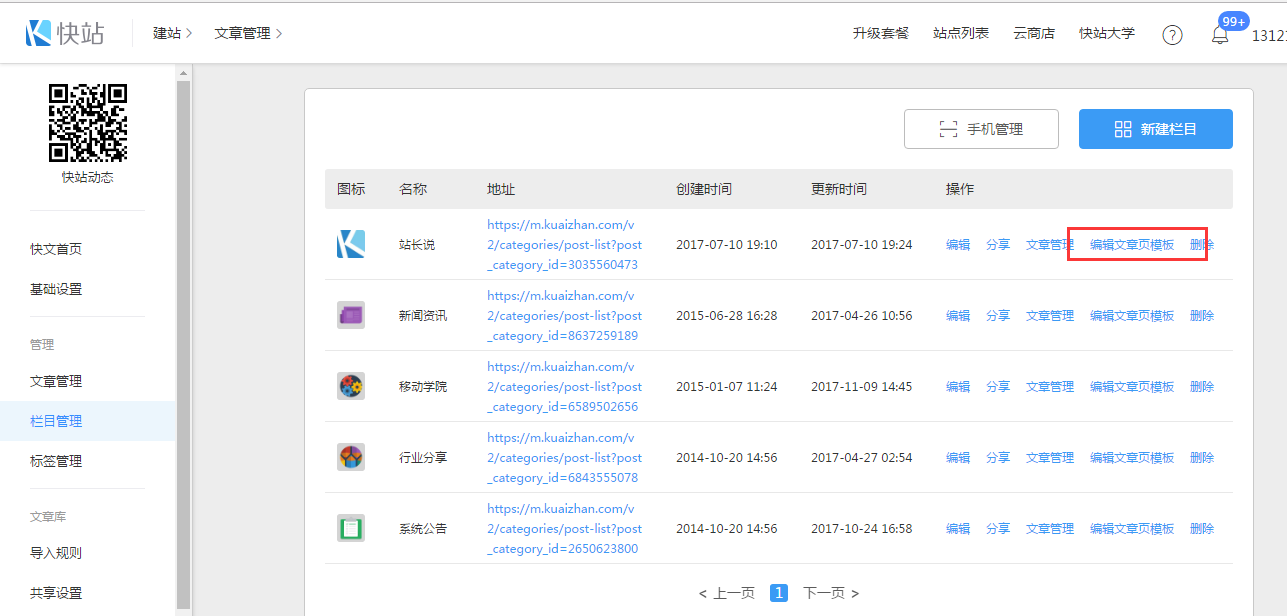
Task: Go to next page with 下一页
Action: (831, 593)
